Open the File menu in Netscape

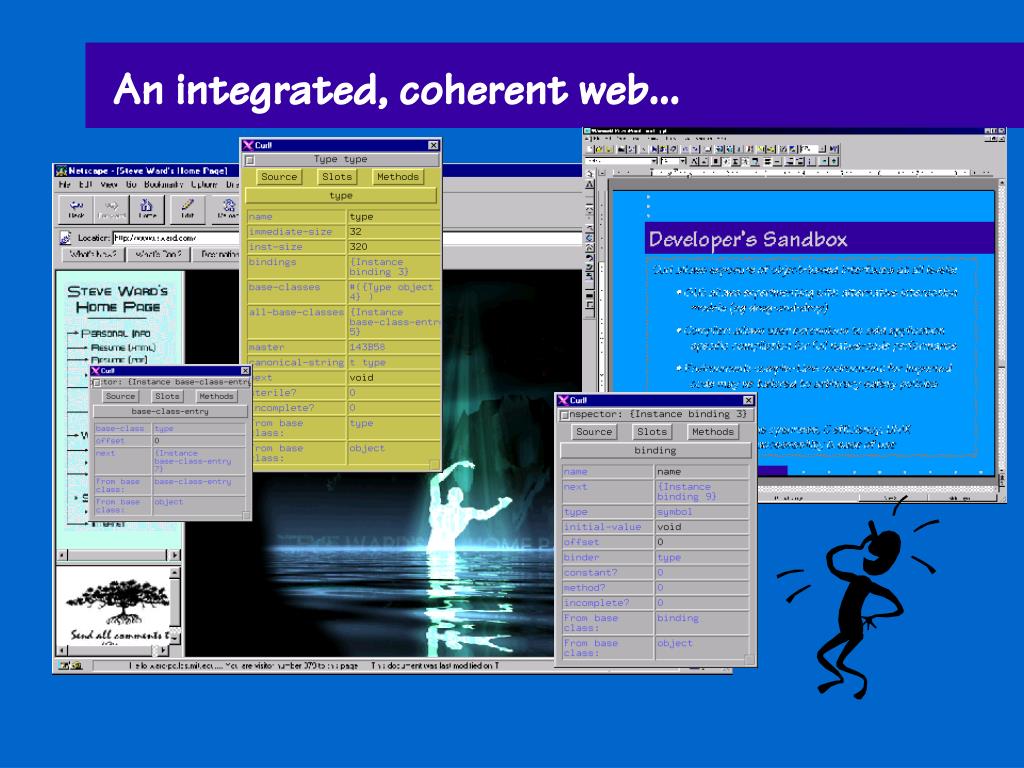pyautogui.click(x=64, y=185)
